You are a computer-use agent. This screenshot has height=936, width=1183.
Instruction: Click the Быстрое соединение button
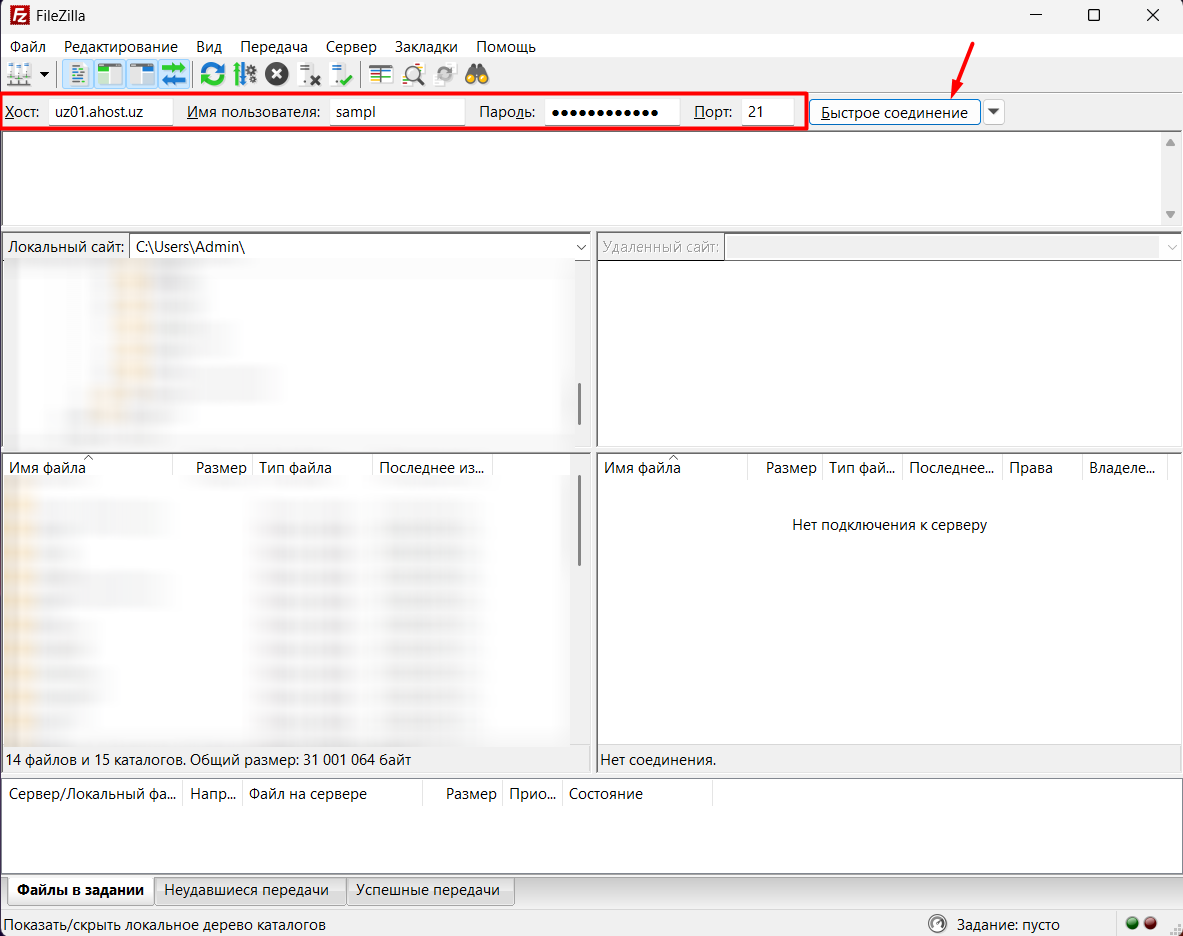click(895, 112)
